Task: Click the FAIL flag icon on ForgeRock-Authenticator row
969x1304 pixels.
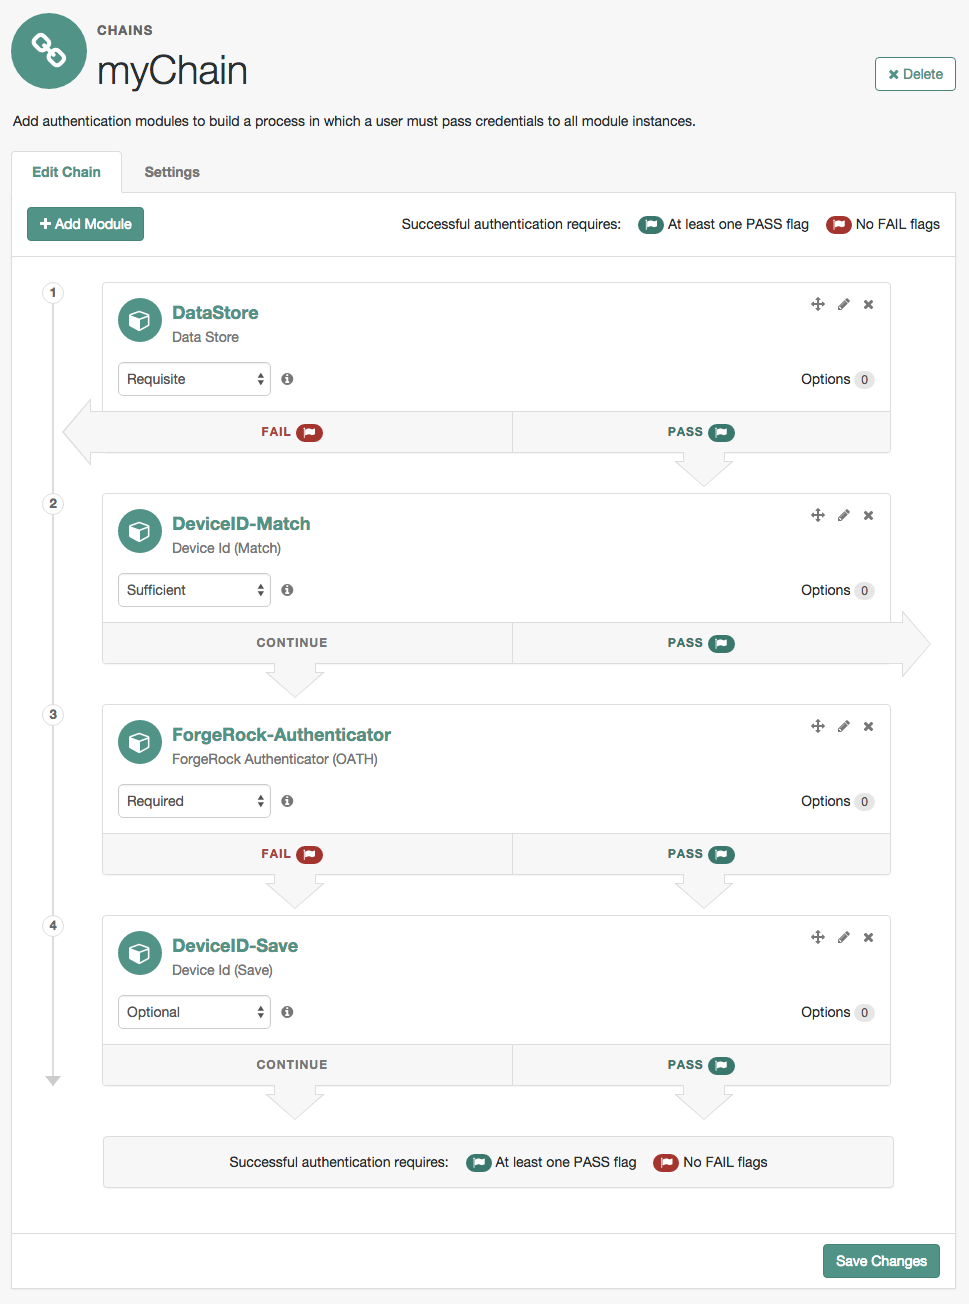Action: (309, 854)
